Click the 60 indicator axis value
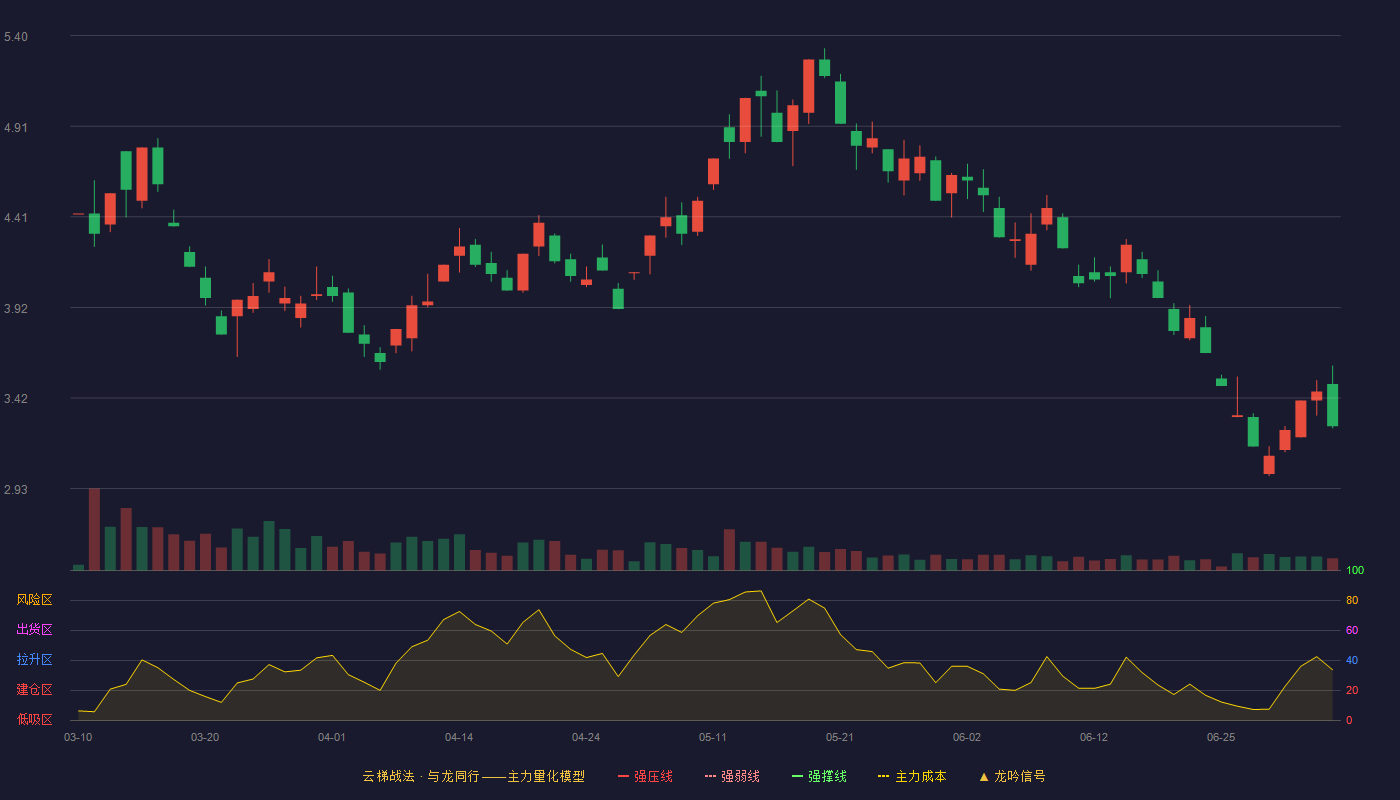This screenshot has width=1400, height=800. (x=1352, y=630)
